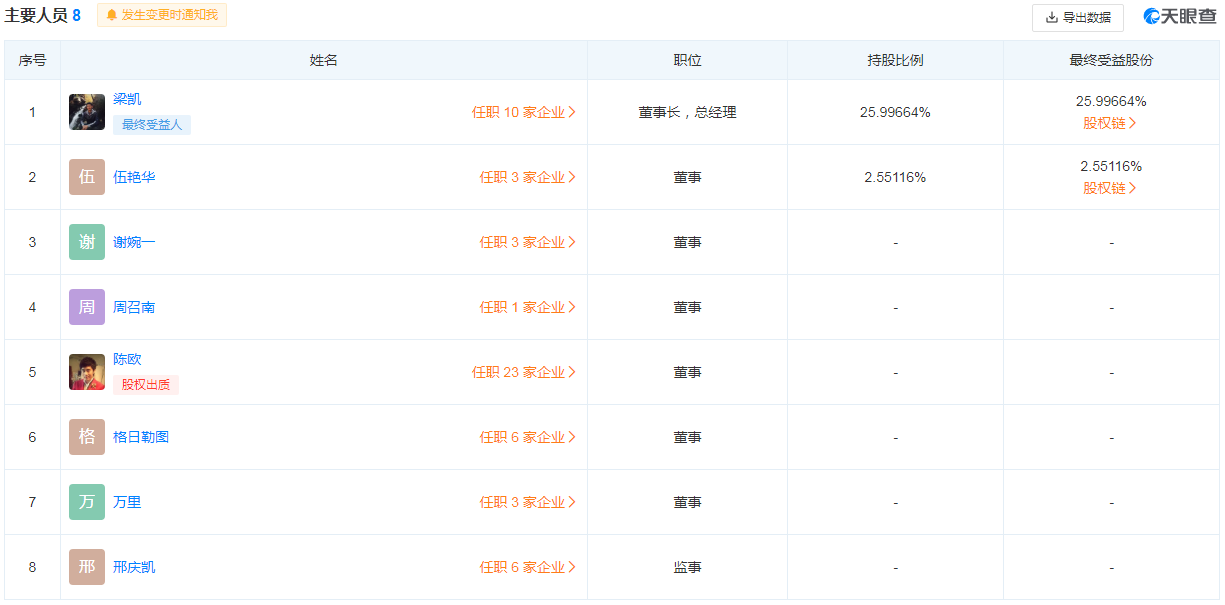Expand 周召南's 任职 1 家企业 list
The width and height of the screenshot is (1225, 605).
click(x=527, y=307)
